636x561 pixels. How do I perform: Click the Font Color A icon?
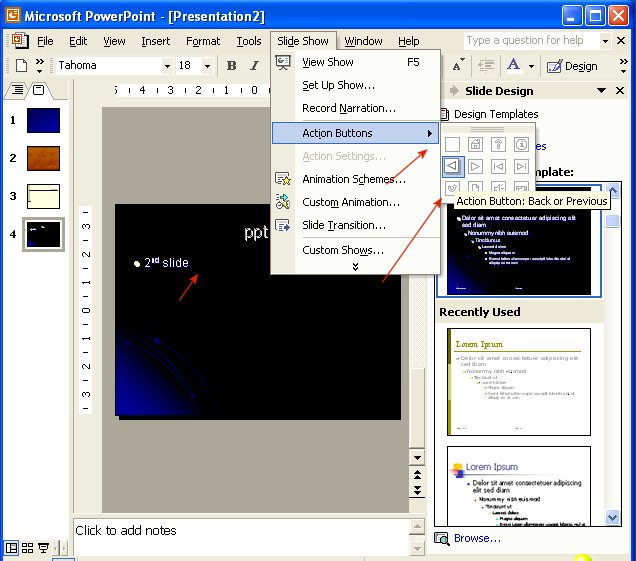[514, 65]
